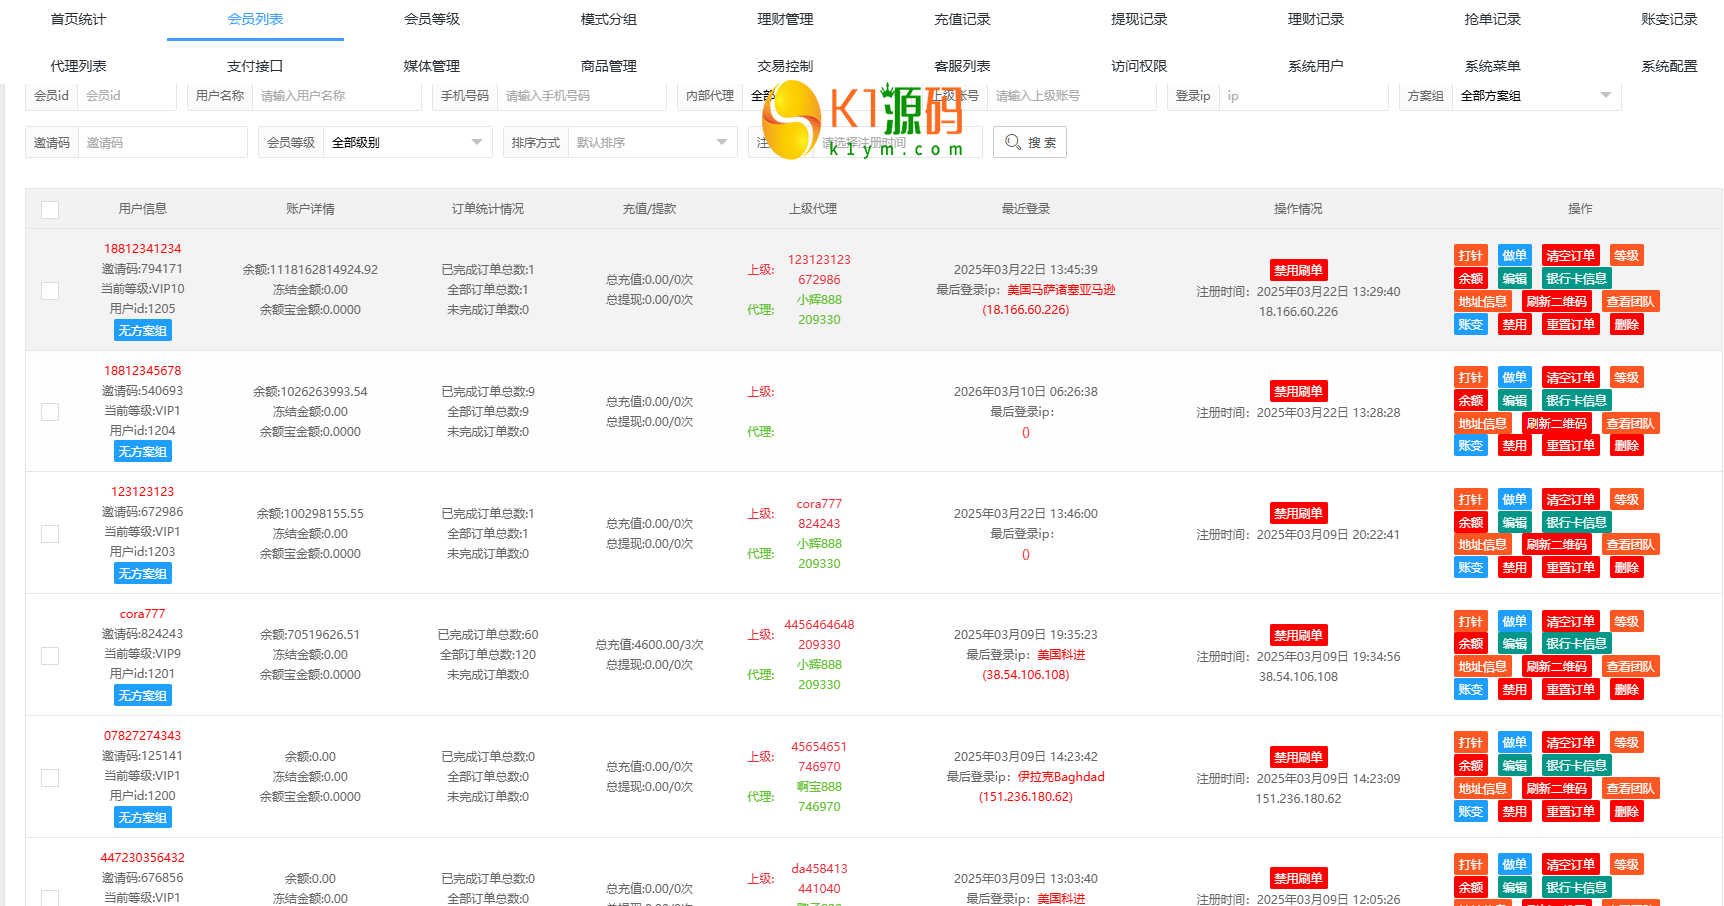Open 商品管理 tab

[x=609, y=66]
